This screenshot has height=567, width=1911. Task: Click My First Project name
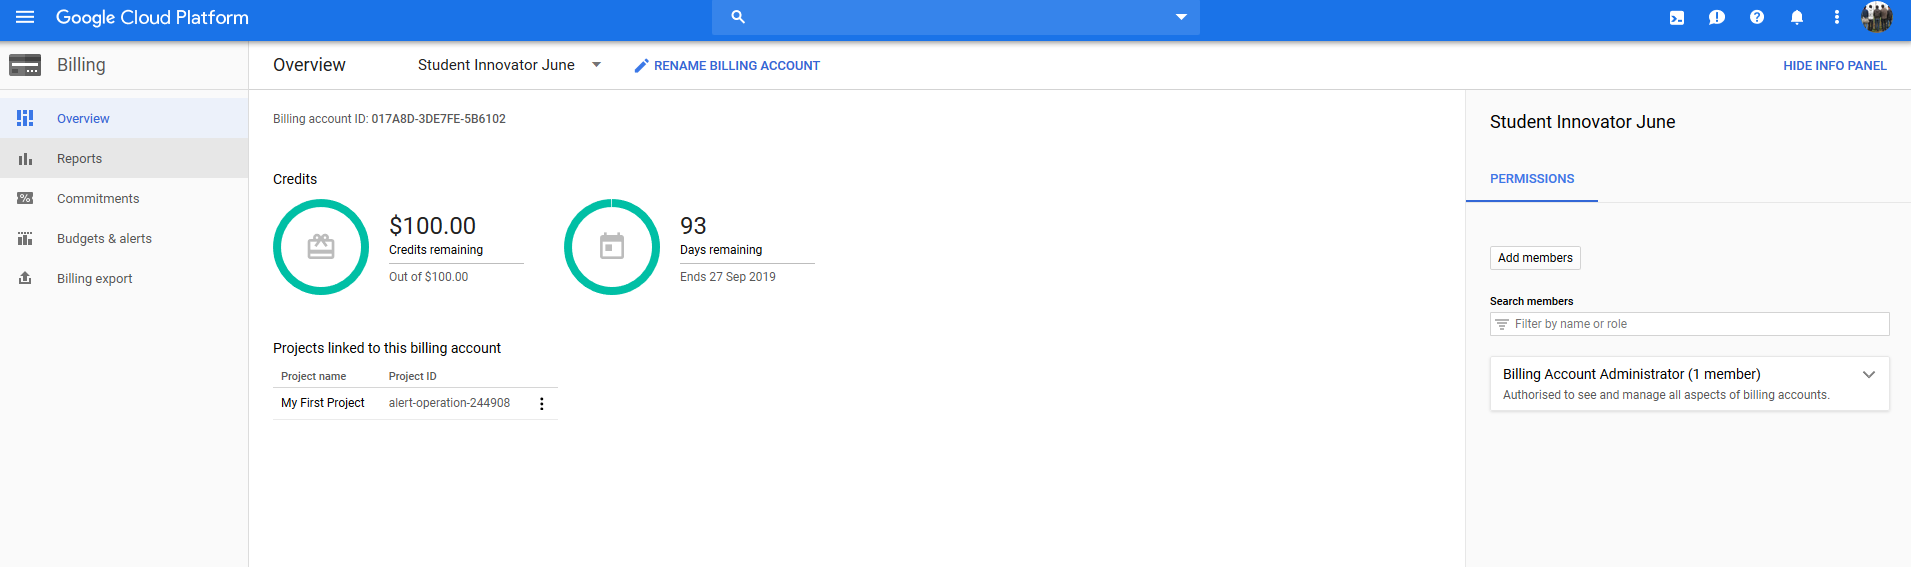point(323,403)
